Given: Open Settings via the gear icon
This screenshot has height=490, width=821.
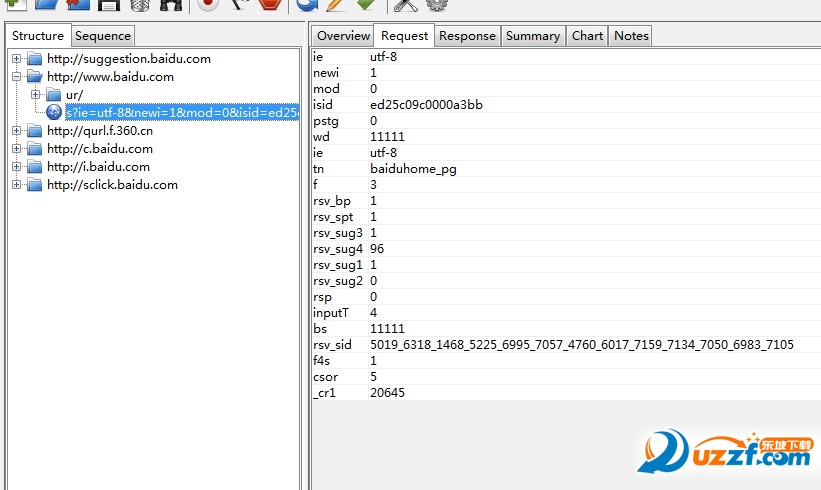Looking at the screenshot, I should (437, 4).
